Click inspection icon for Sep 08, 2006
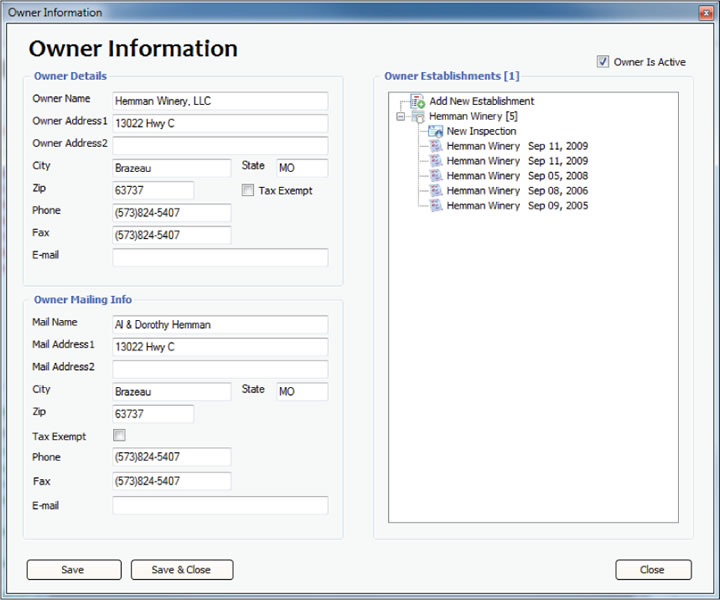Viewport: 720px width, 600px height. click(436, 191)
